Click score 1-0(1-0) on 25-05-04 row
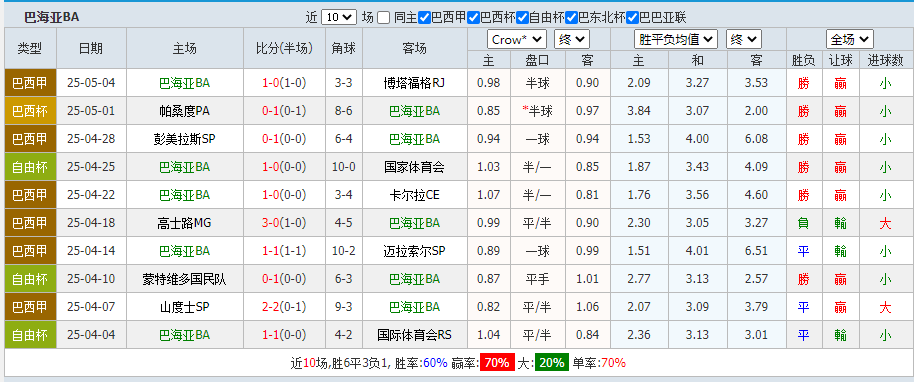This screenshot has width=914, height=382. (x=284, y=83)
